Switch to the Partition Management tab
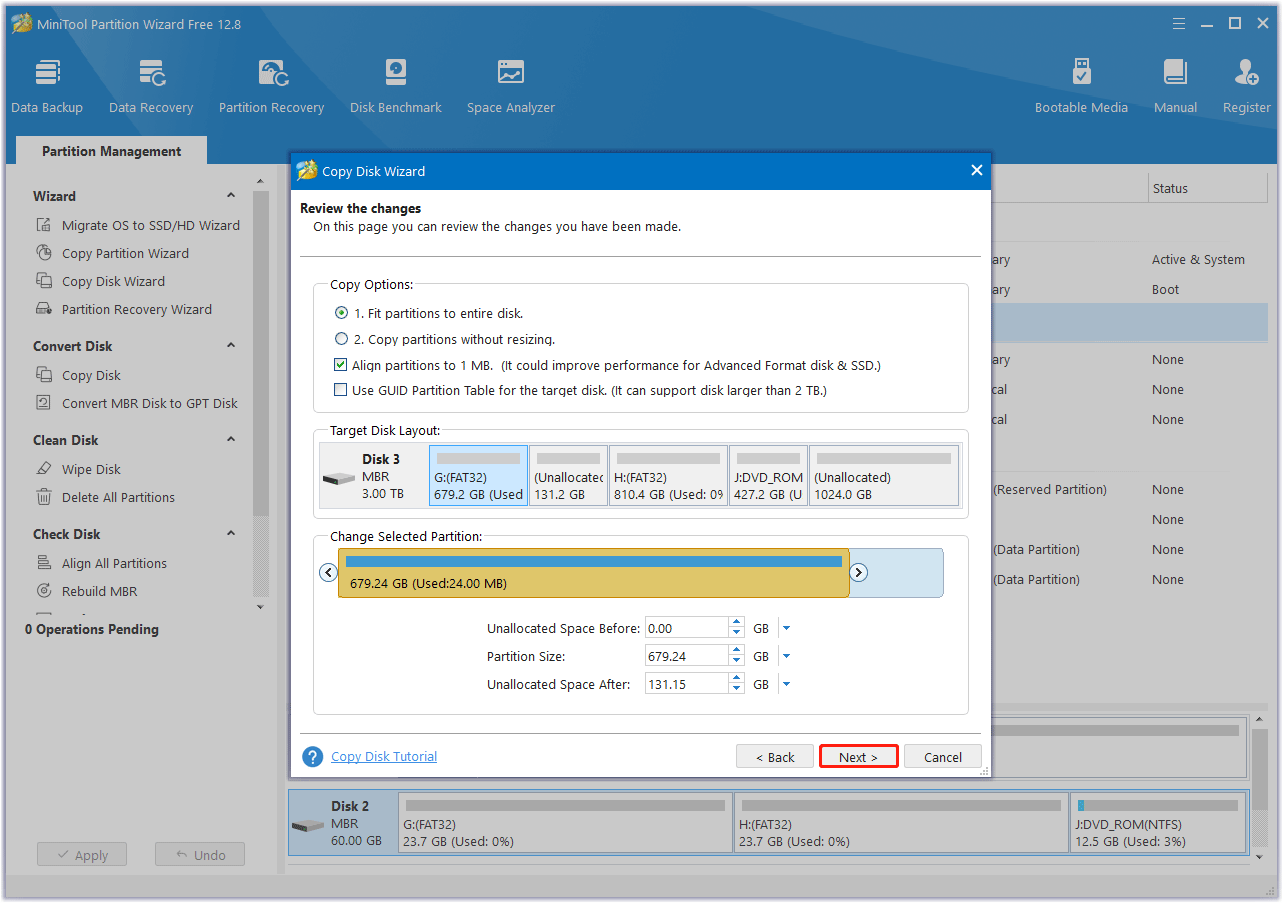 (110, 150)
